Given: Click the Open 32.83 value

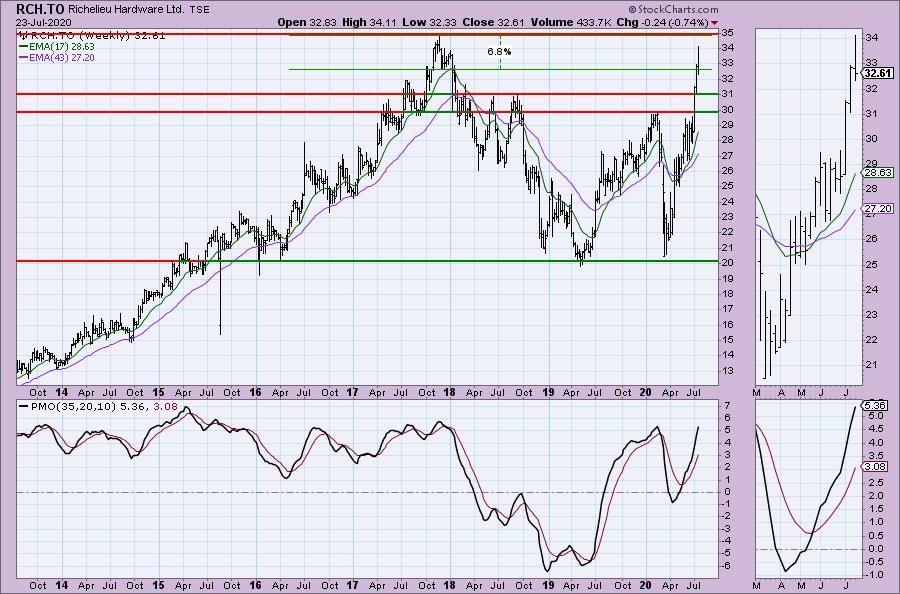Looking at the screenshot, I should coord(307,22).
